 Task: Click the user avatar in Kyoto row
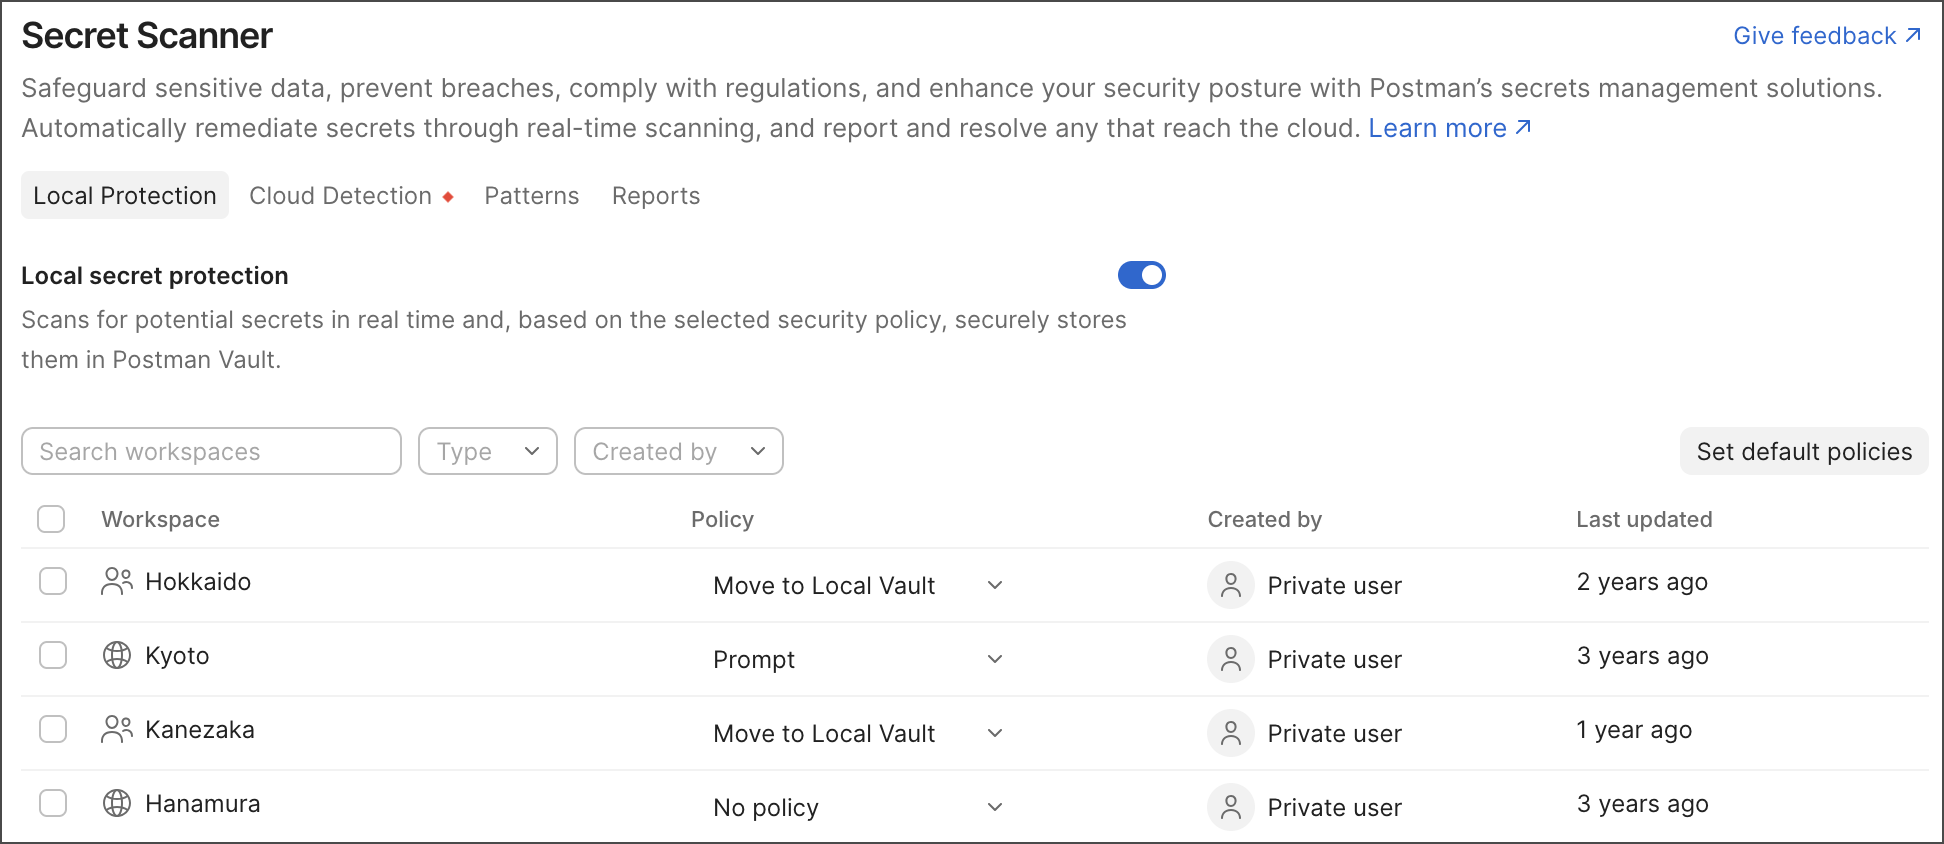coord(1231,659)
